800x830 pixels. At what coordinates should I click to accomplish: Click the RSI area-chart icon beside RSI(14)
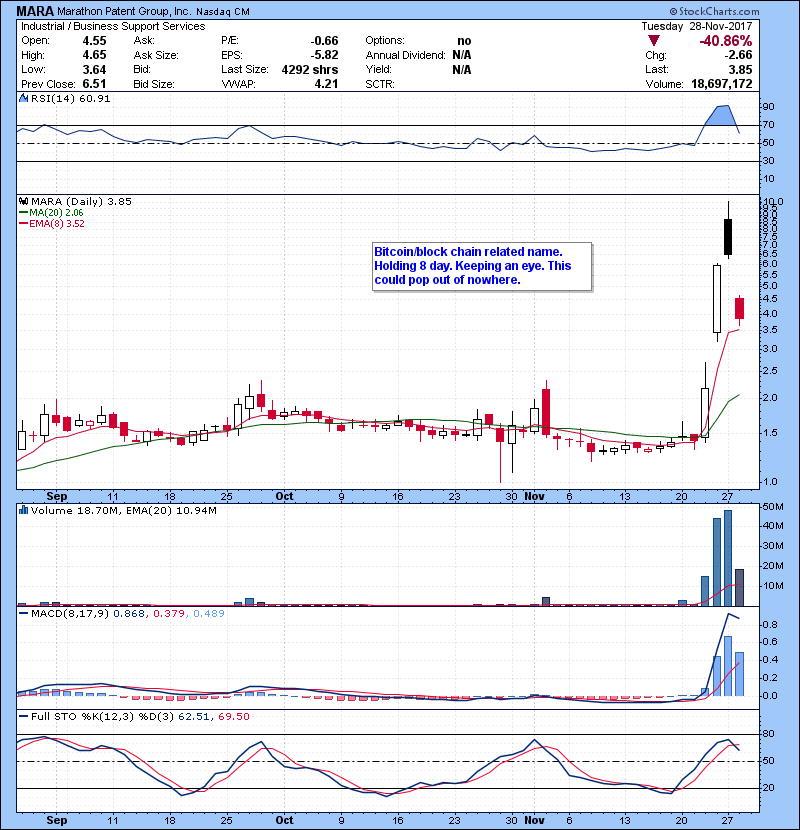click(x=23, y=98)
